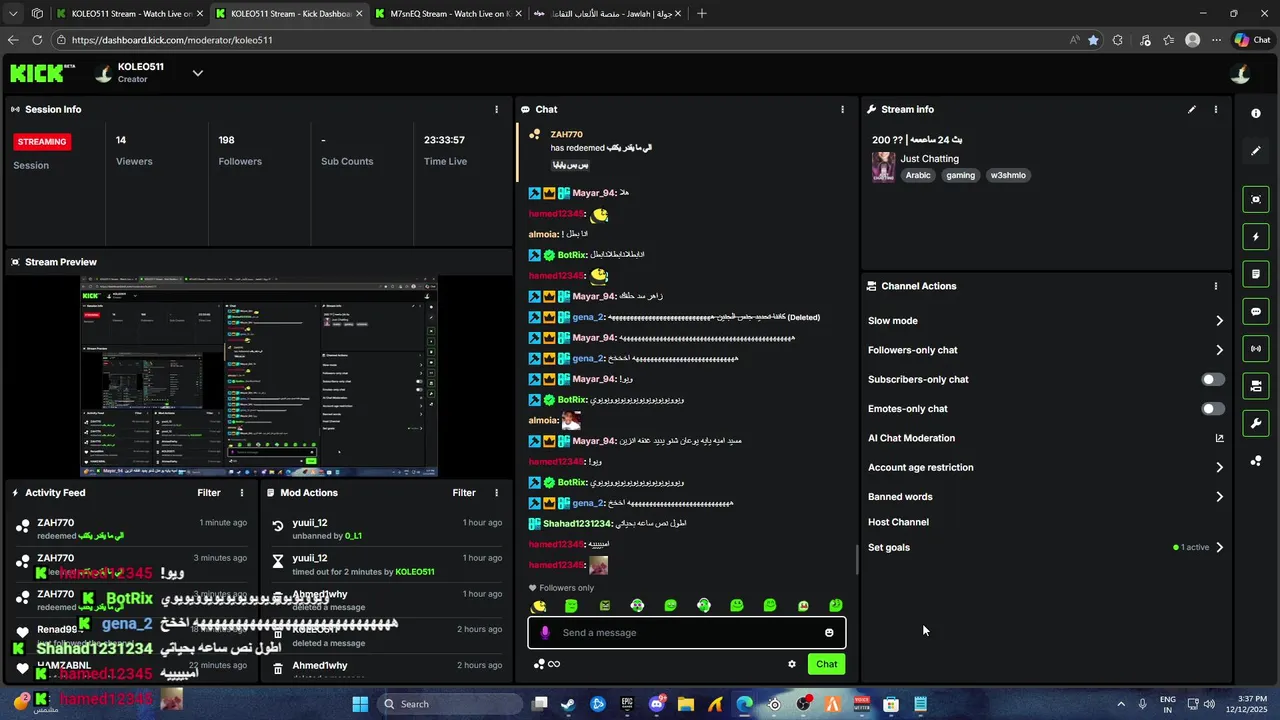Toggle the stream preview widget icon in sidebar
This screenshot has height=720, width=1280.
(x=1256, y=199)
